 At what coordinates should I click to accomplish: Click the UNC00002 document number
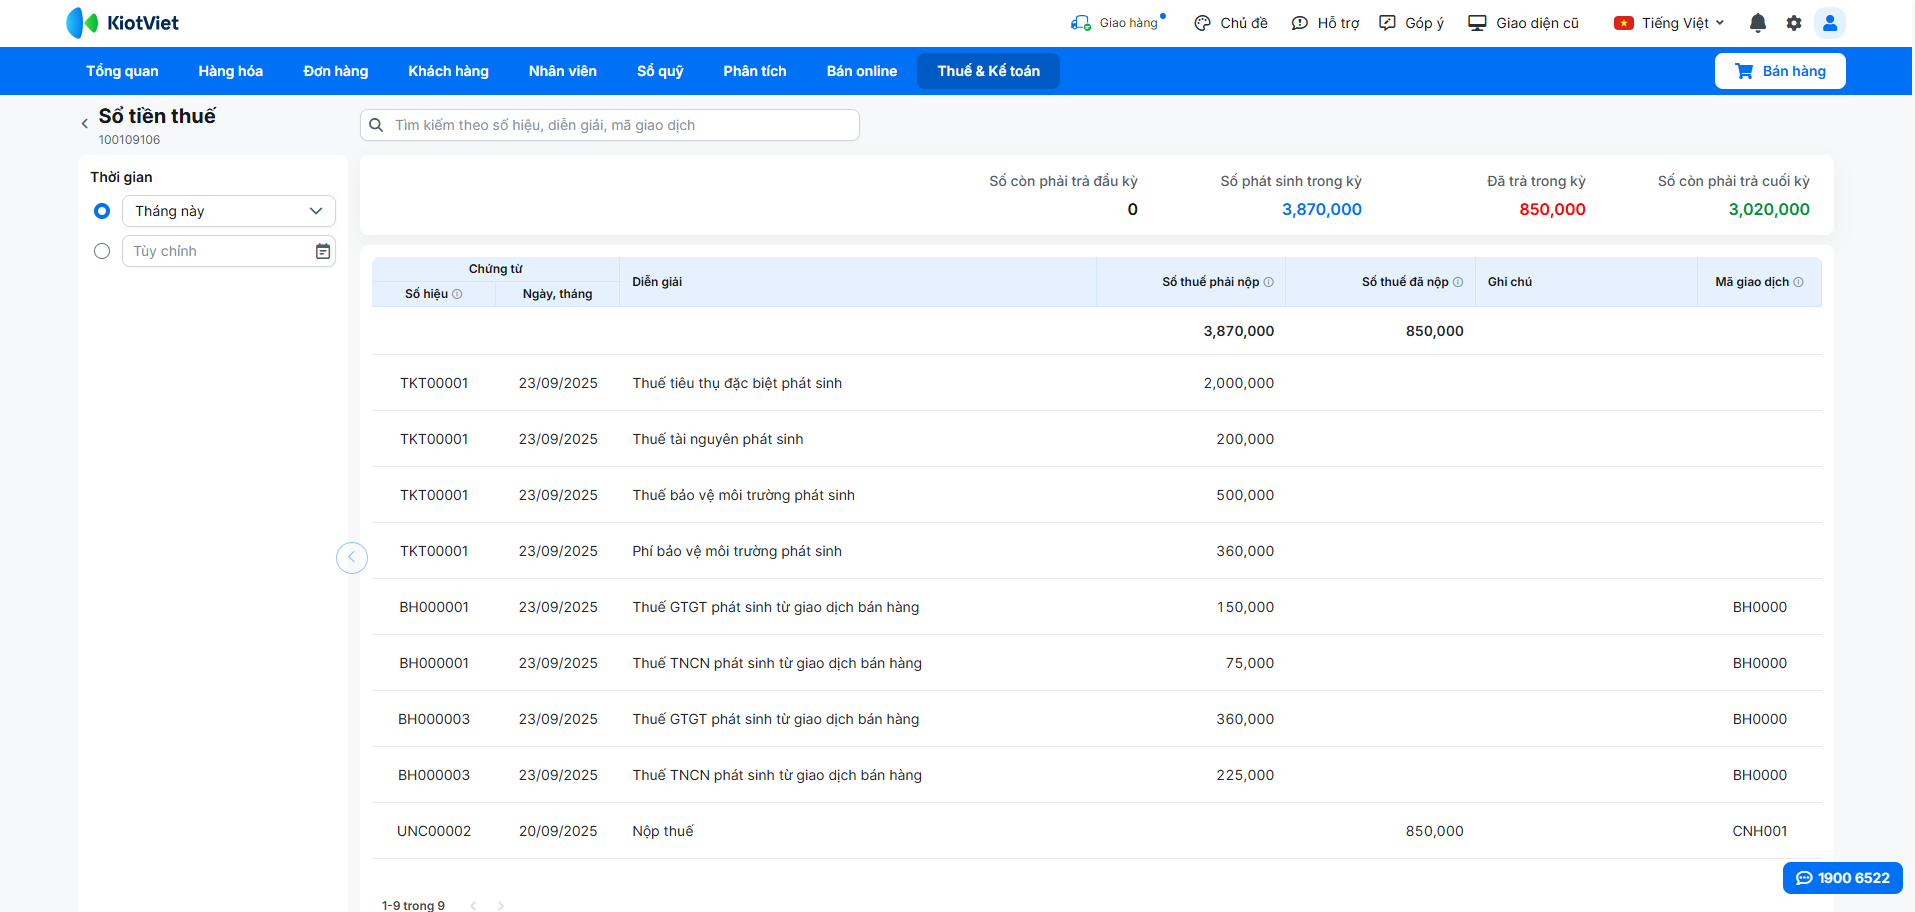(434, 831)
